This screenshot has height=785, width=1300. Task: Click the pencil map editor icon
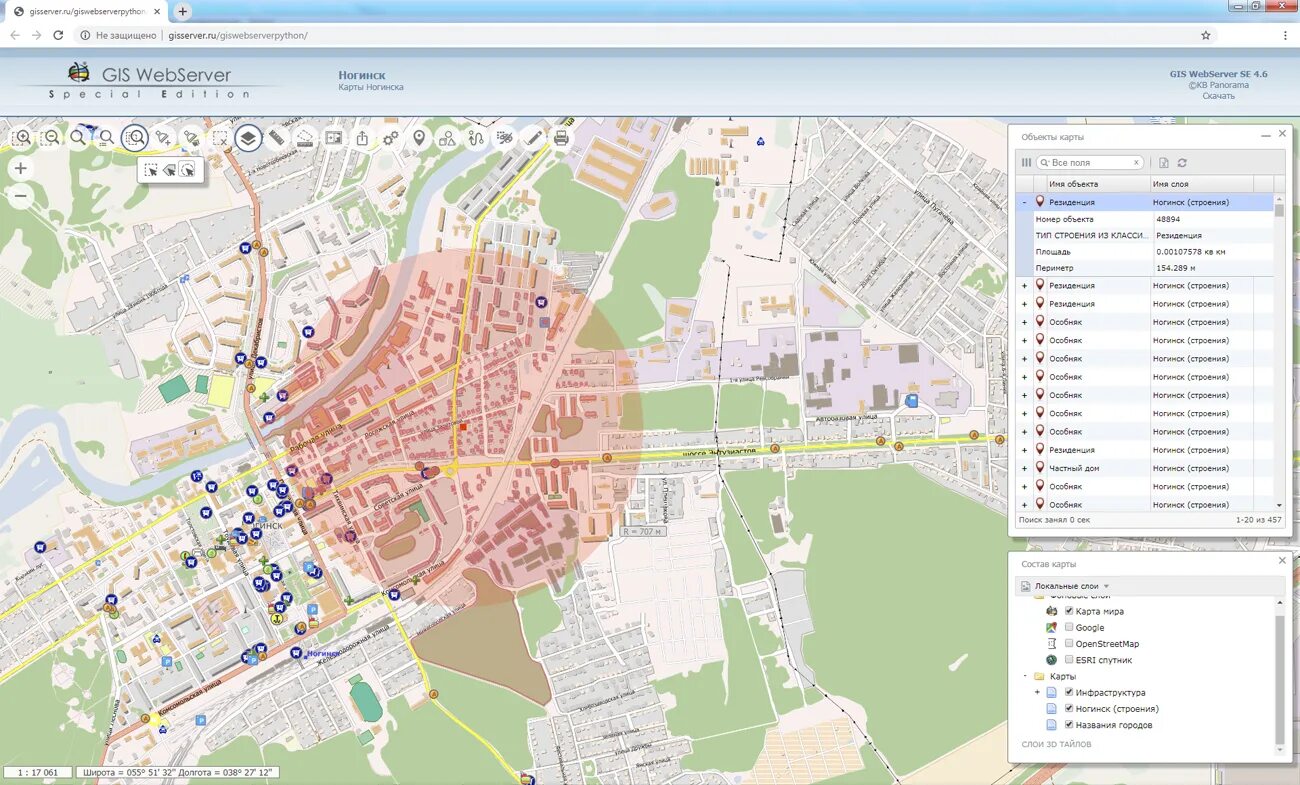[533, 138]
